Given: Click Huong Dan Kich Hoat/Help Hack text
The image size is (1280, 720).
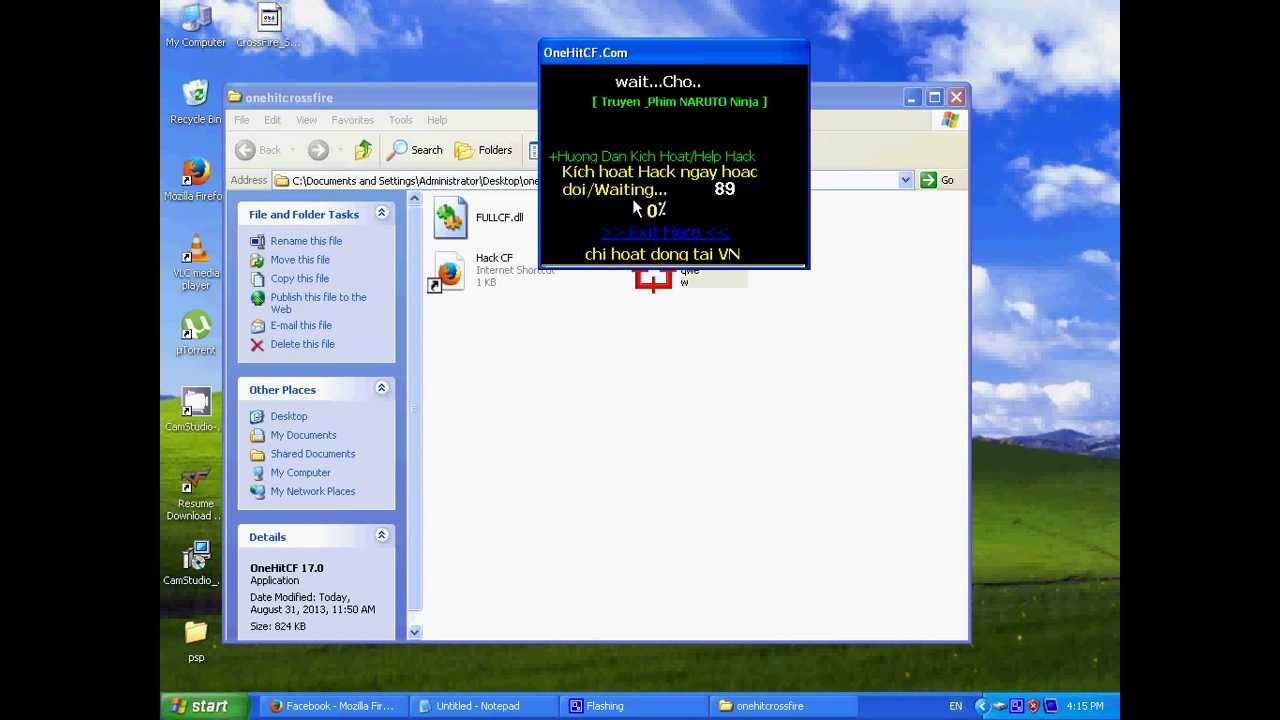Looking at the screenshot, I should (x=652, y=156).
